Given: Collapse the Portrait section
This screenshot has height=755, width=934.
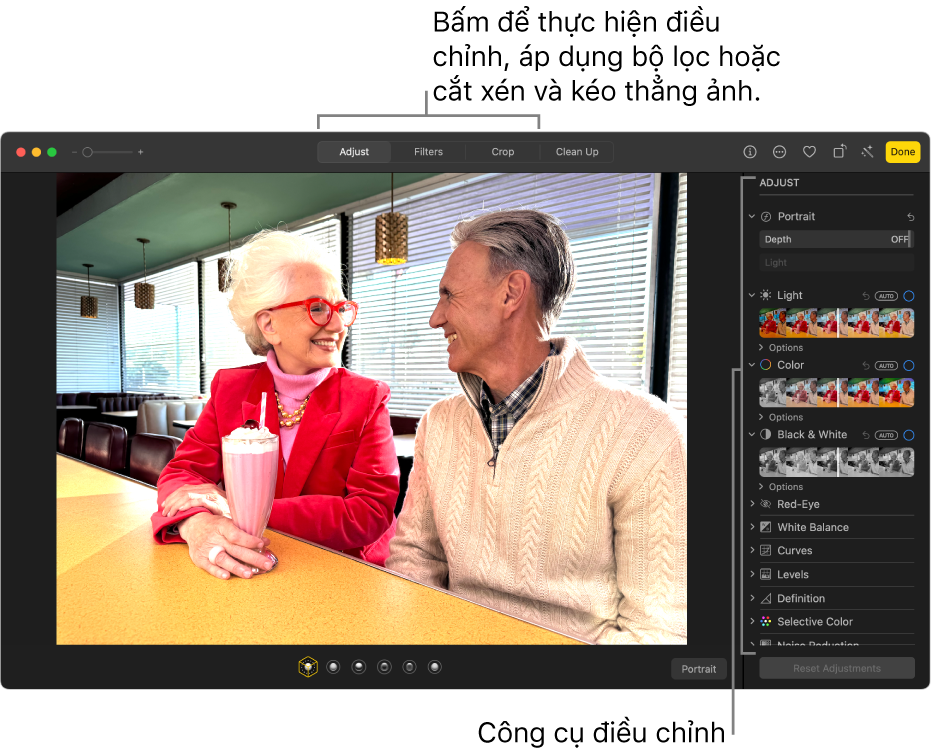Looking at the screenshot, I should [x=752, y=216].
